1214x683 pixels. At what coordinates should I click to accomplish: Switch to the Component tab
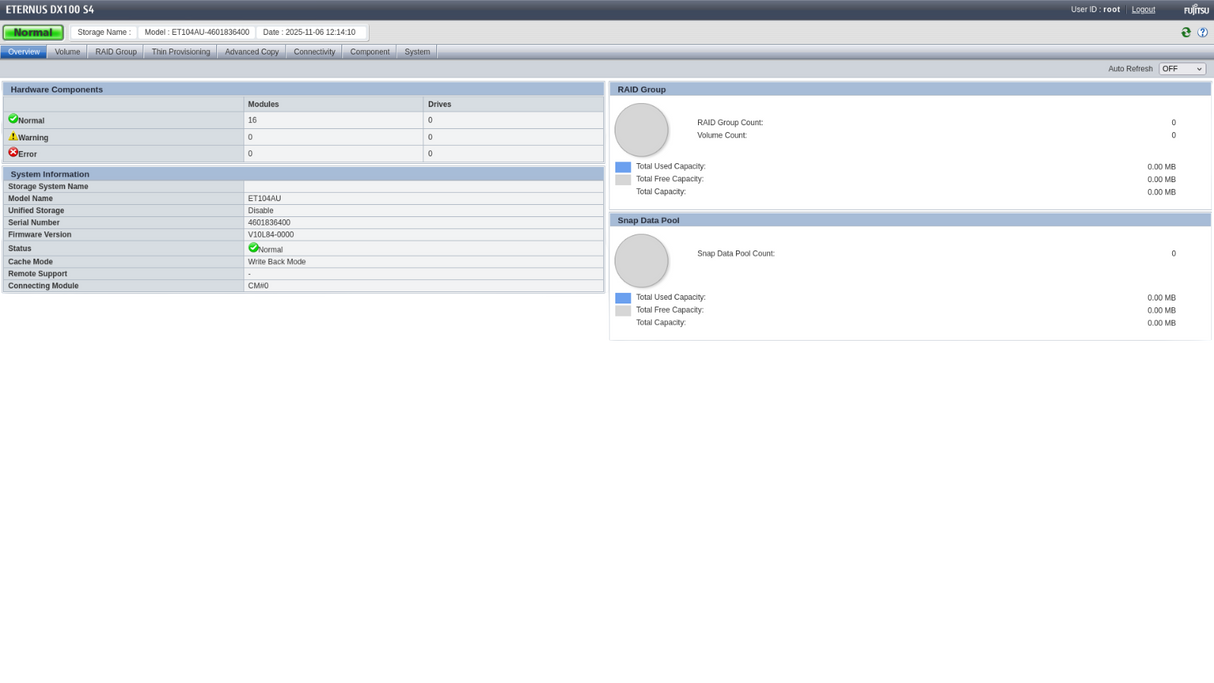click(370, 52)
